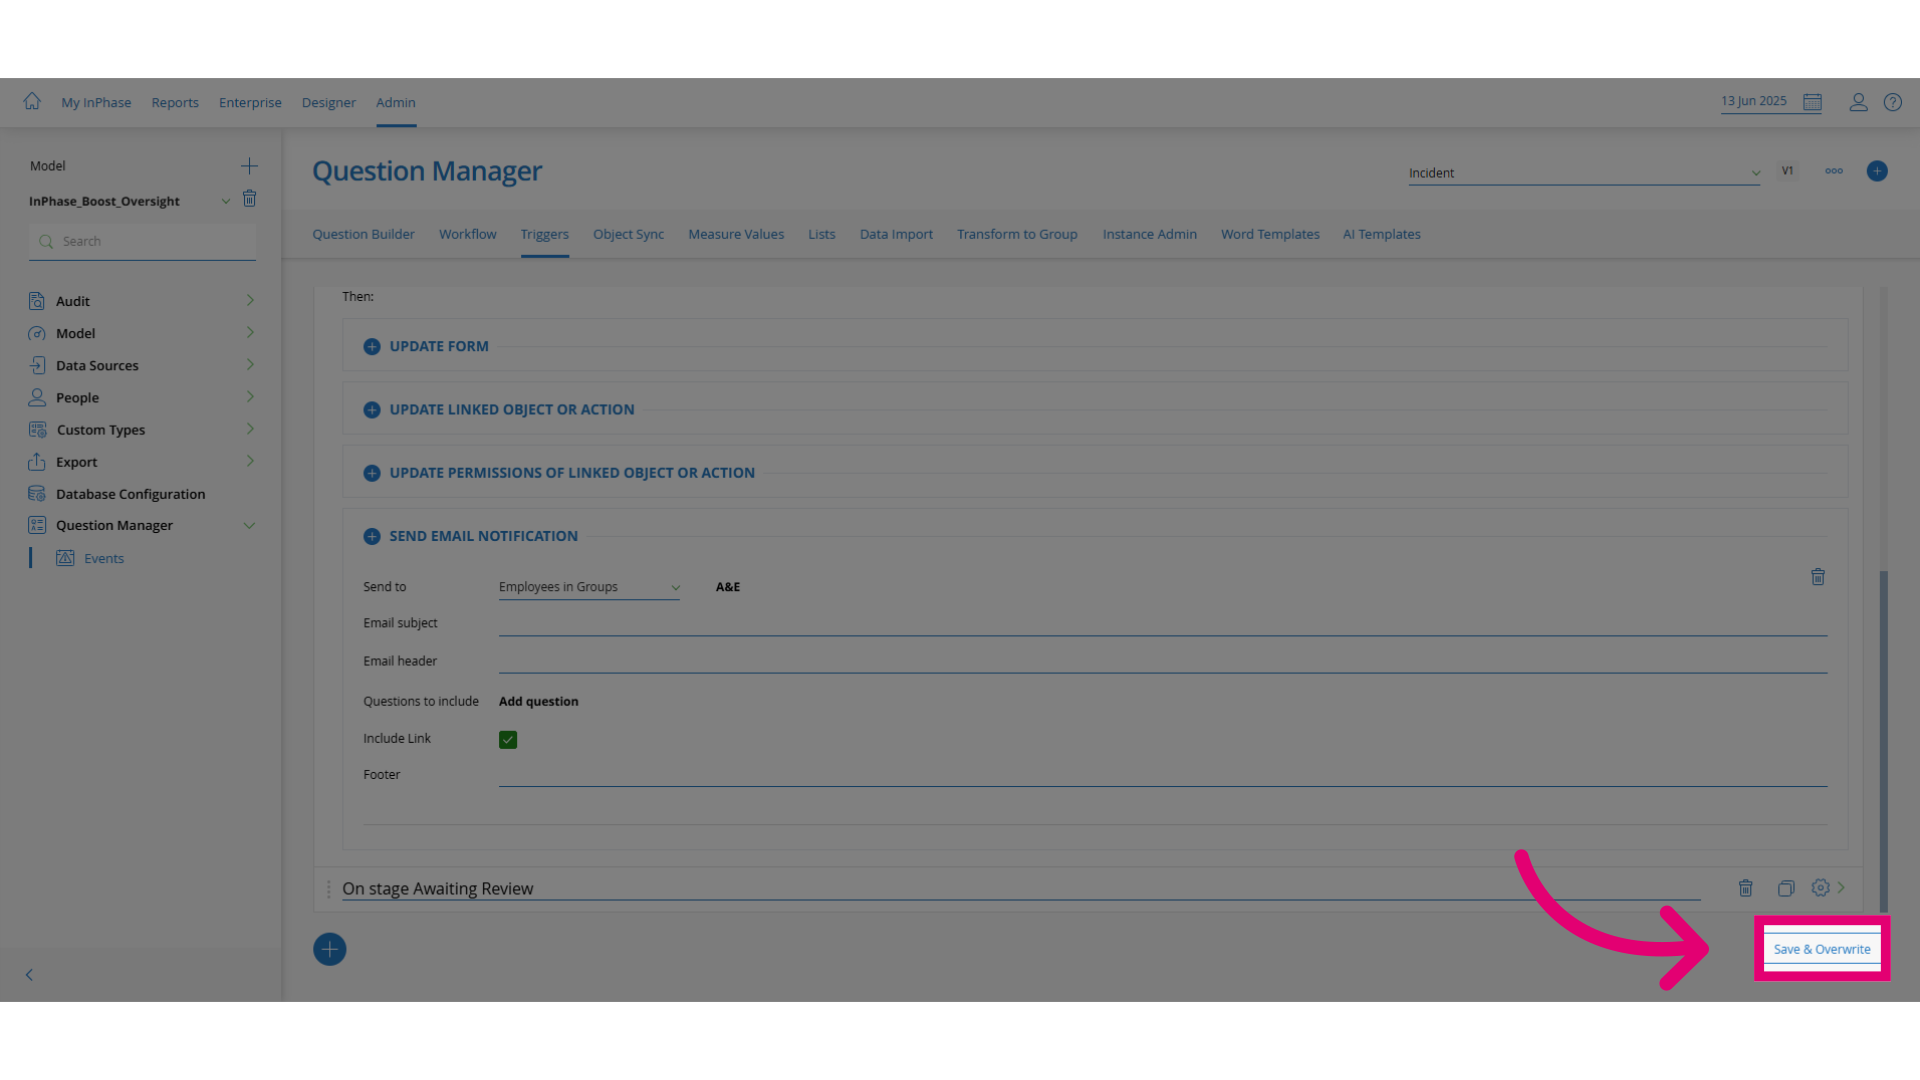Viewport: 1920px width, 1080px height.
Task: Click the A&E group label
Action: point(728,587)
